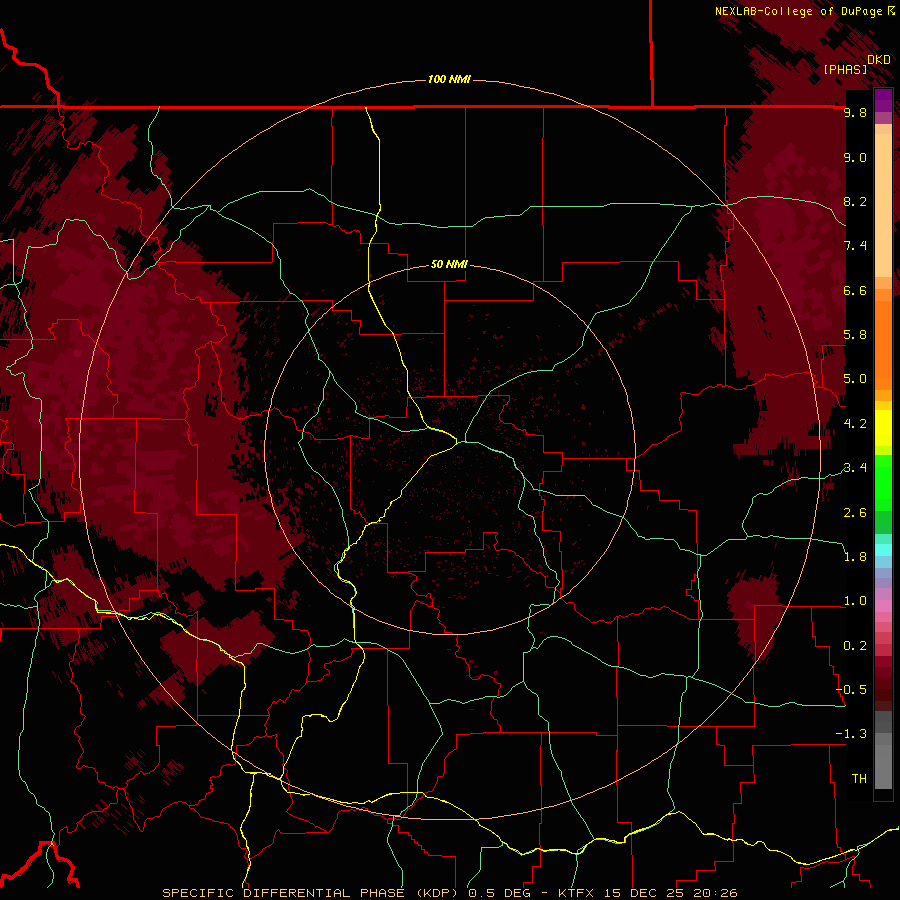This screenshot has width=900, height=900.
Task: Select the 6.6 value on the color scale
Action: [855, 290]
